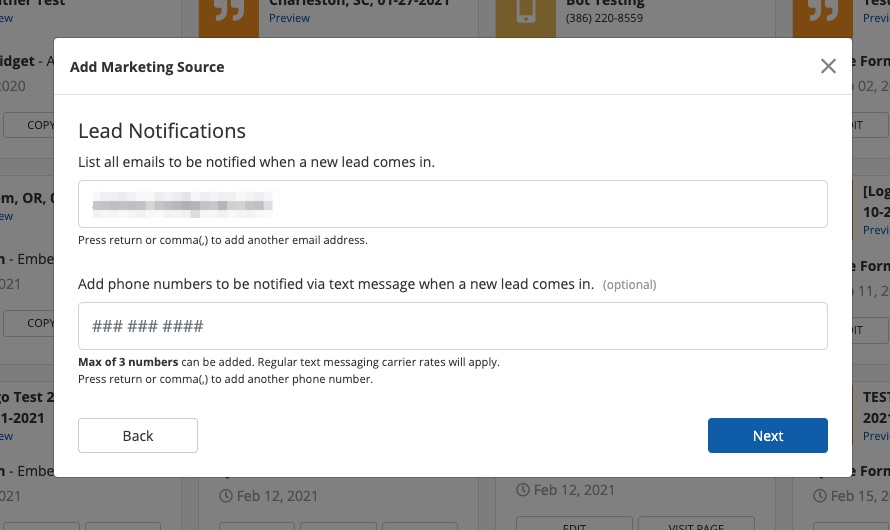The height and width of the screenshot is (530, 890).
Task: Close the Add Marketing Source dialog
Action: pyautogui.click(x=828, y=67)
